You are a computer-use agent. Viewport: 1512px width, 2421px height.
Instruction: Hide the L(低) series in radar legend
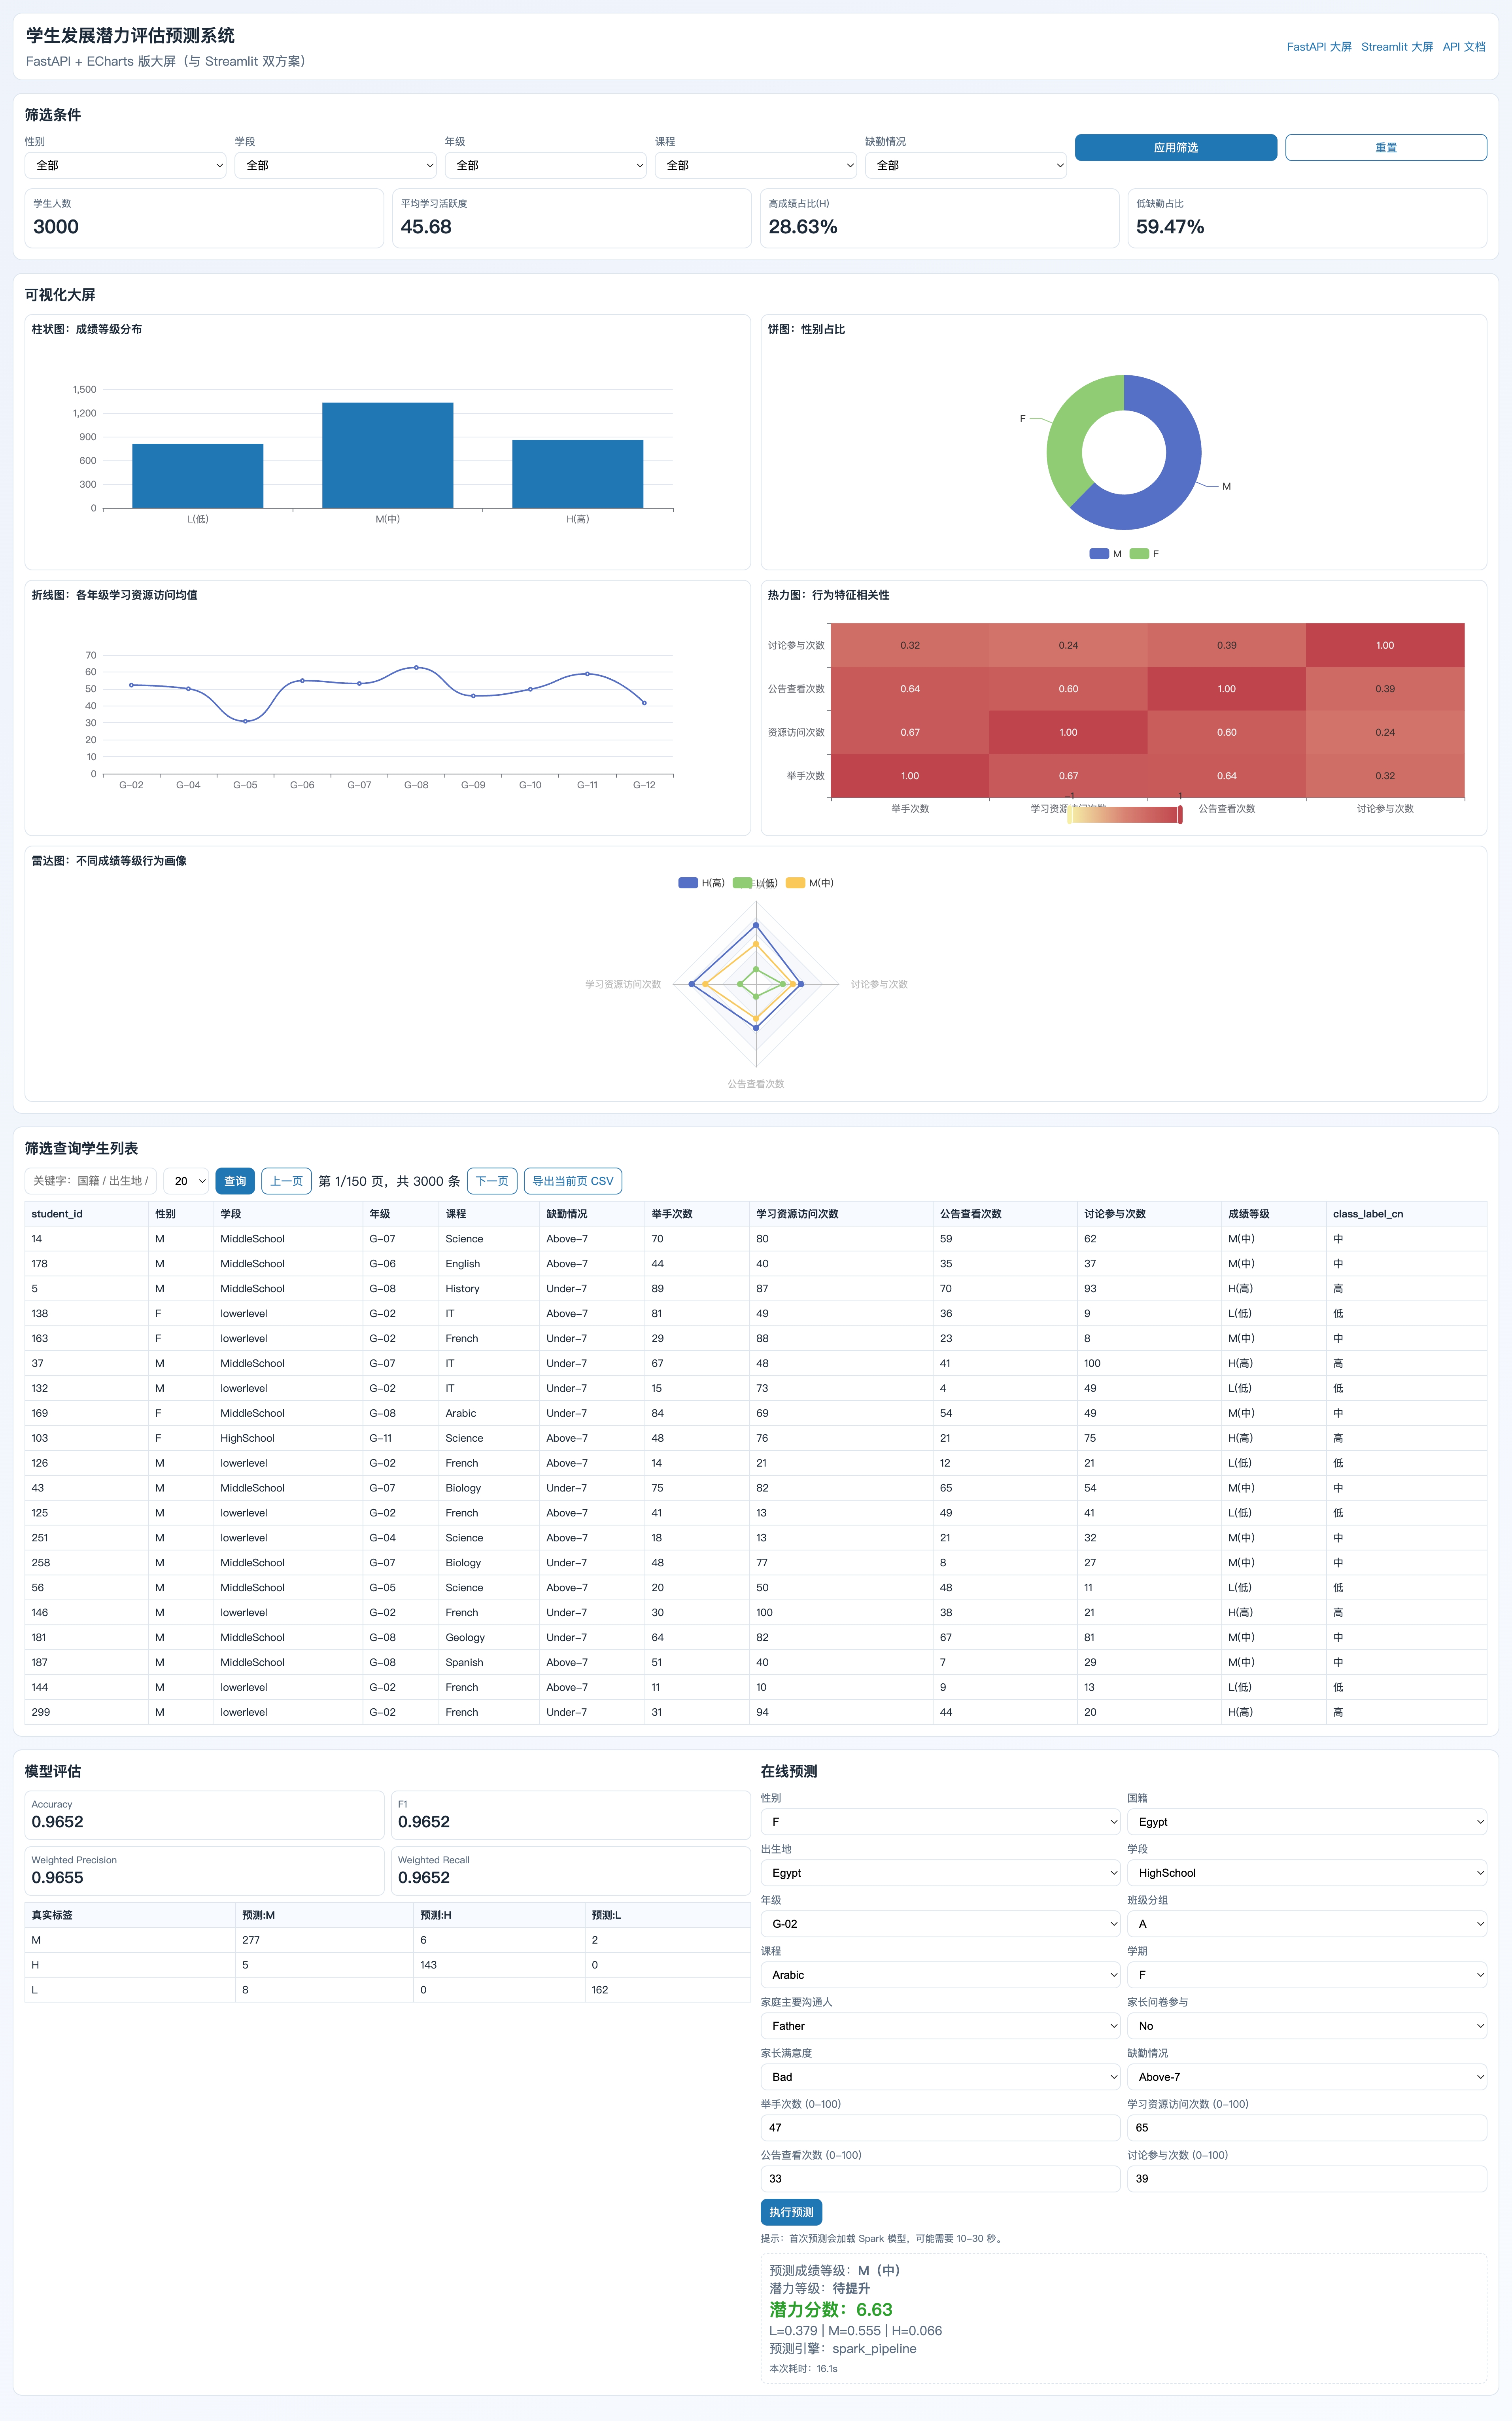pos(755,883)
